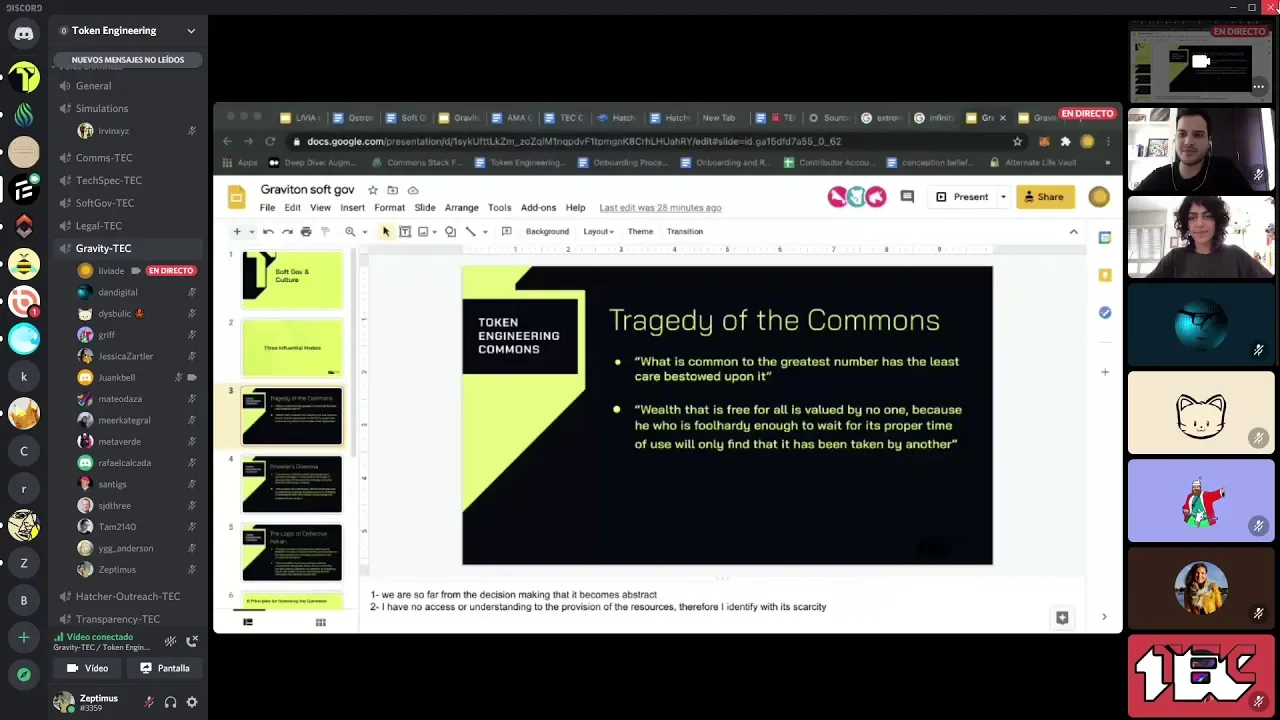
Task: Click the yellow Share button
Action: (1043, 197)
